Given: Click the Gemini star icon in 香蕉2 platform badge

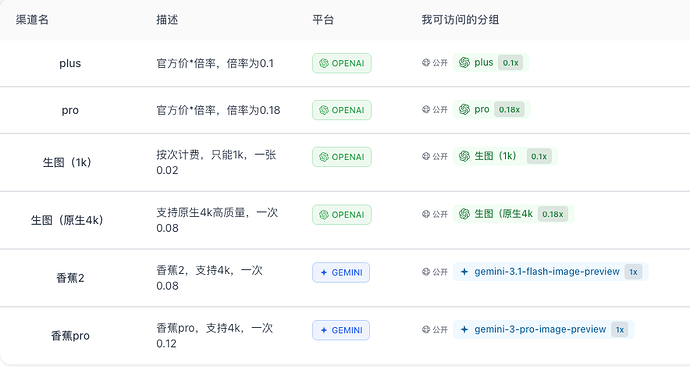Looking at the screenshot, I should point(324,273).
